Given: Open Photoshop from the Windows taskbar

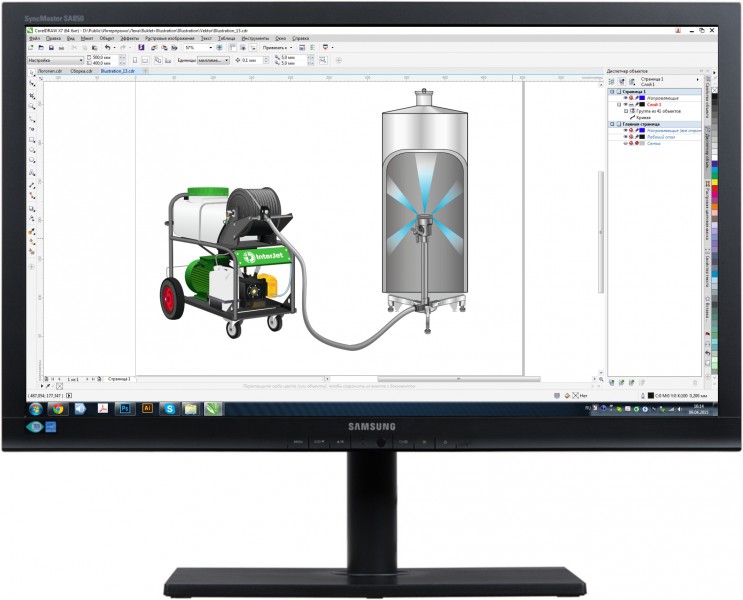Looking at the screenshot, I should click(x=125, y=409).
